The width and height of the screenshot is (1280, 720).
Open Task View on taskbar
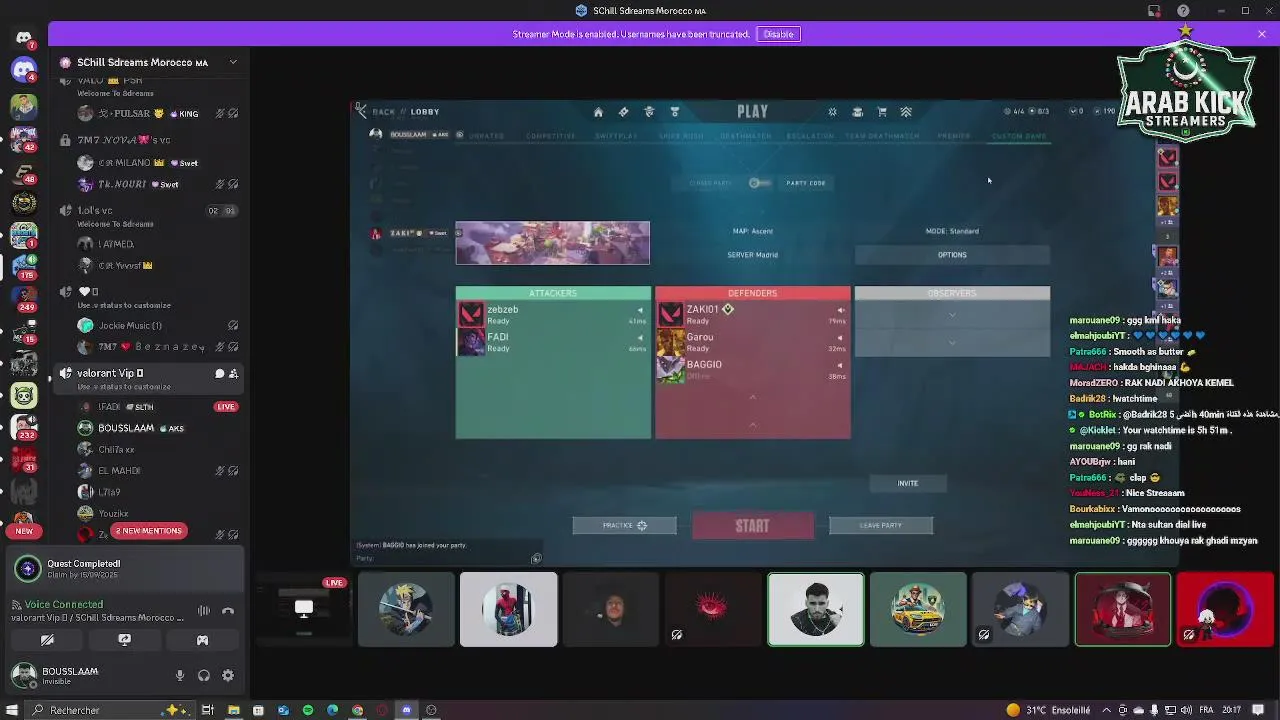click(x=208, y=710)
